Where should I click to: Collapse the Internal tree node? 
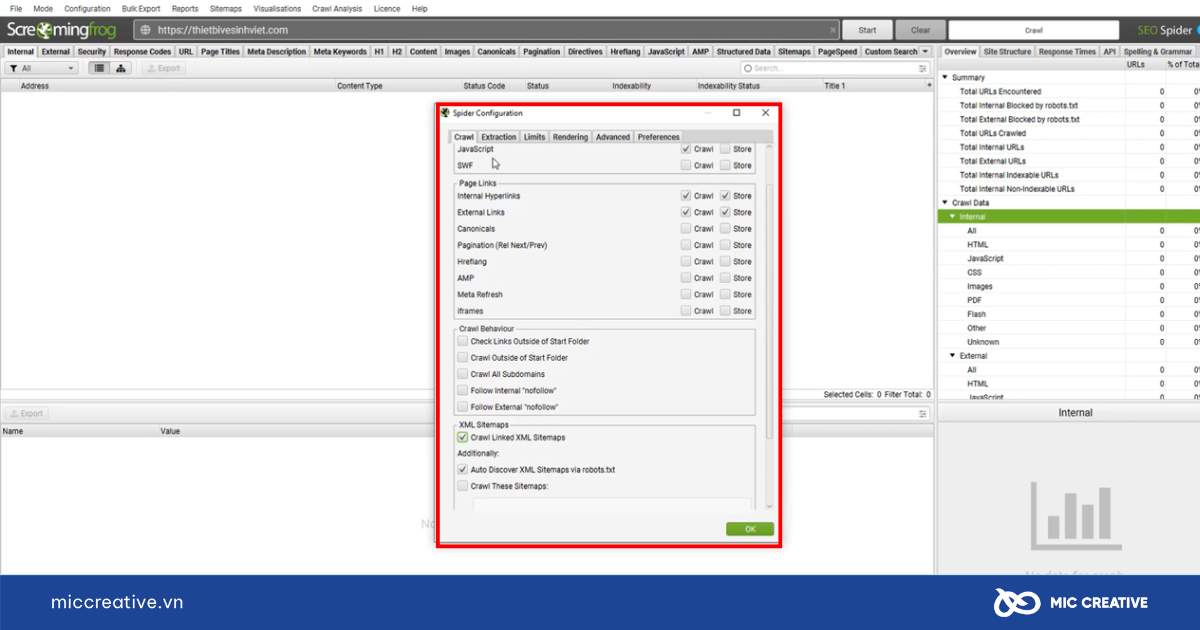coord(953,217)
